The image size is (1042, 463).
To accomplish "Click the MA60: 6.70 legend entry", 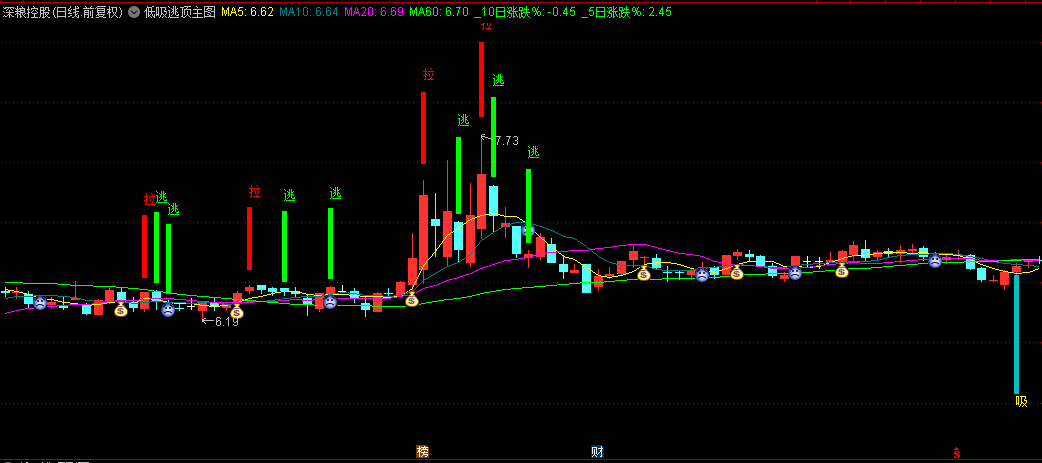I will tap(439, 12).
